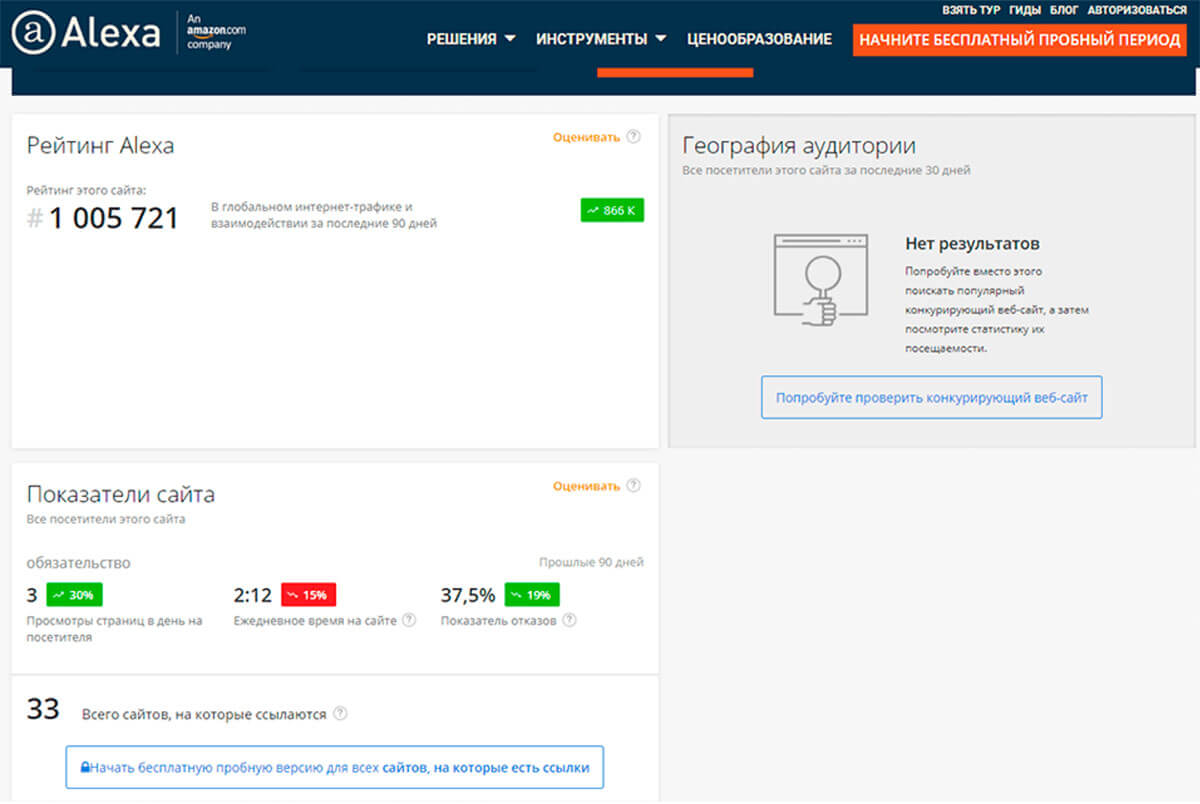Click Попробуйте проверить конкурирующий веб-сайт button
The image size is (1200, 804).
point(931,397)
